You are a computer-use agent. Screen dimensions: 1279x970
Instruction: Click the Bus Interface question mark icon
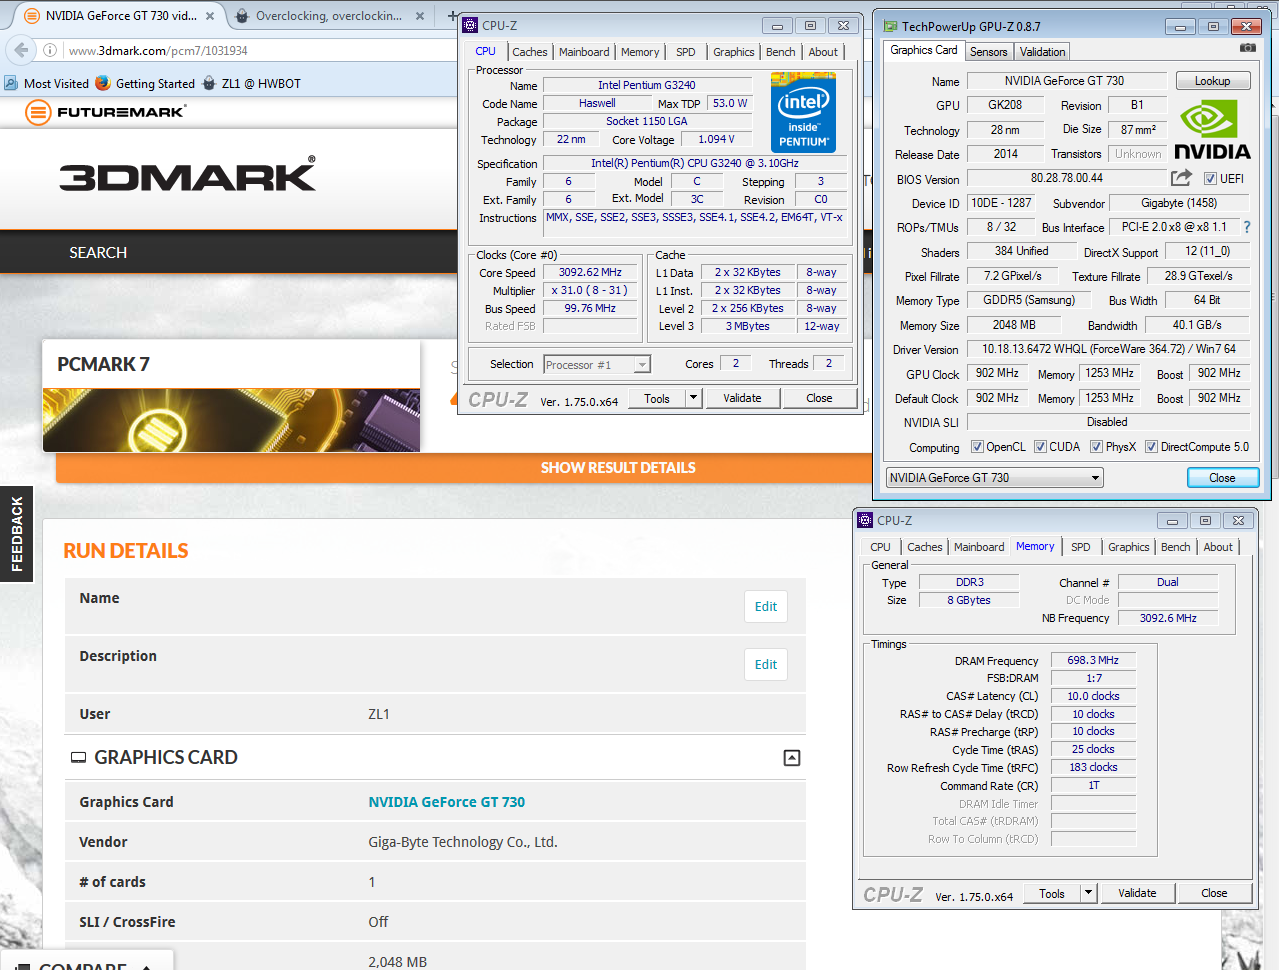[x=1247, y=227]
